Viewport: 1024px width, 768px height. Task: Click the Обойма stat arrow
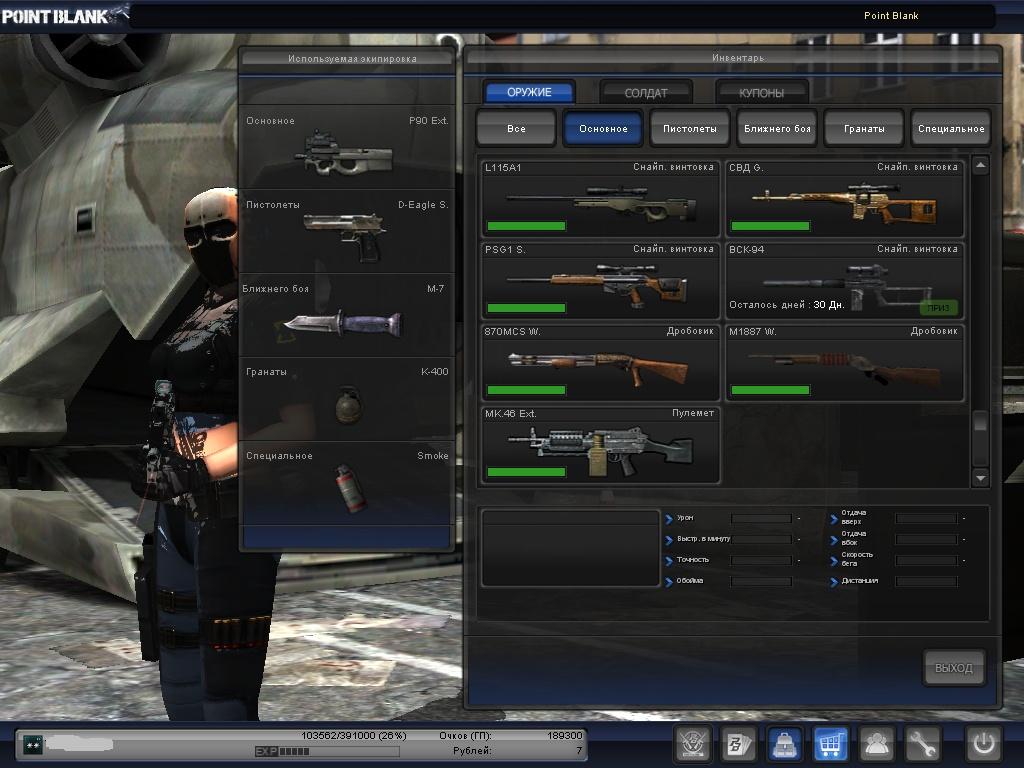669,581
